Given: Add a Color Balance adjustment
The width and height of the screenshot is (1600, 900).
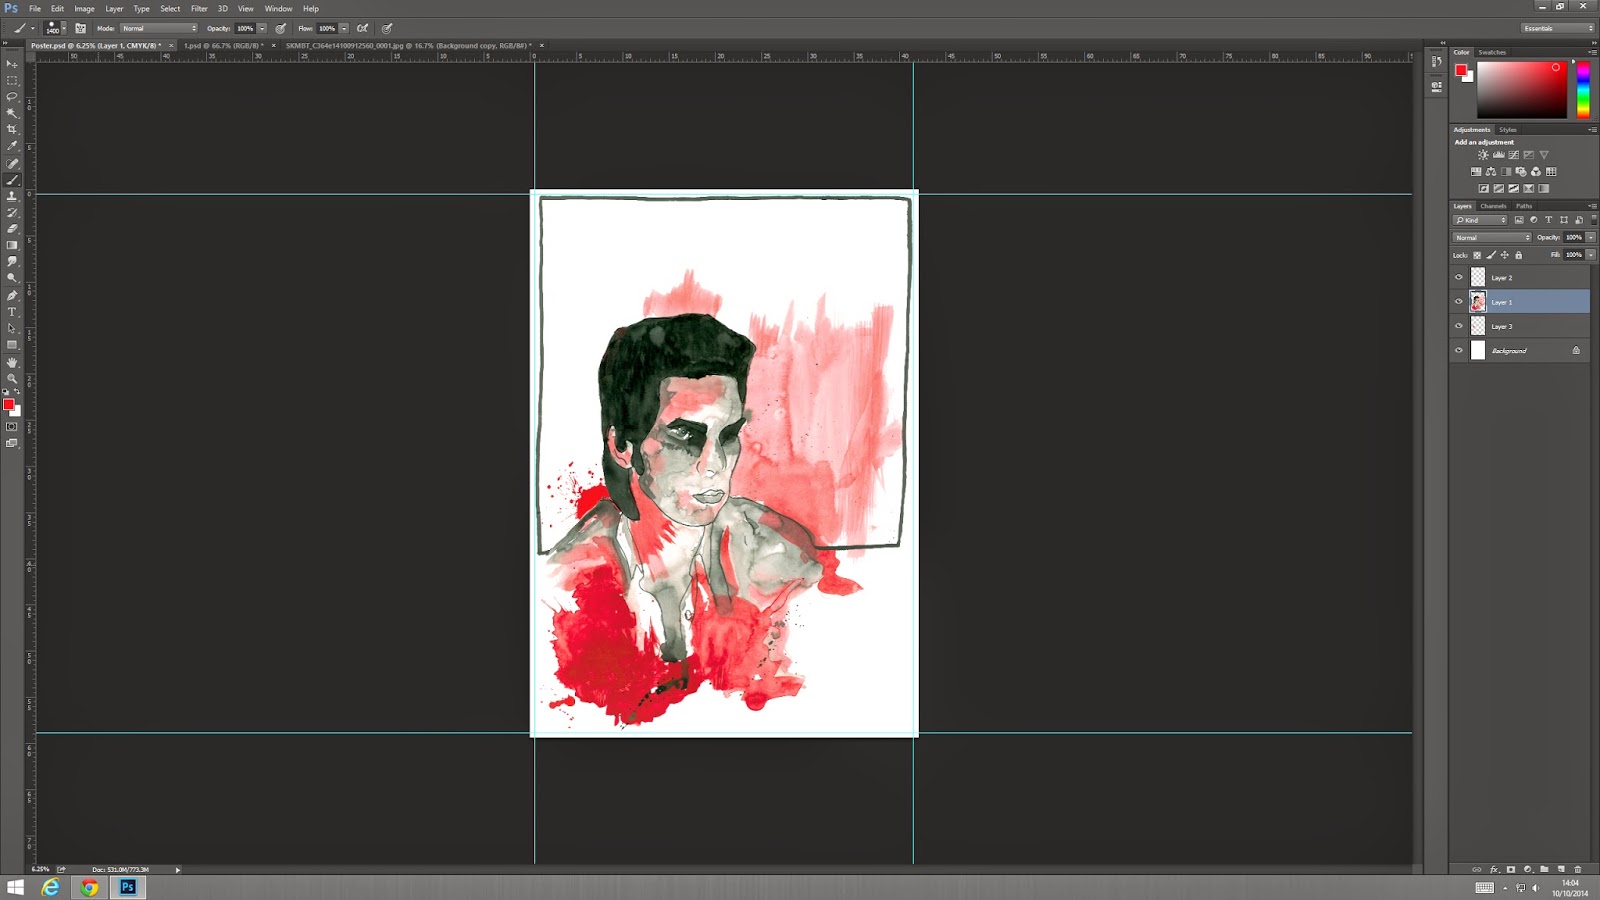Looking at the screenshot, I should (1491, 172).
